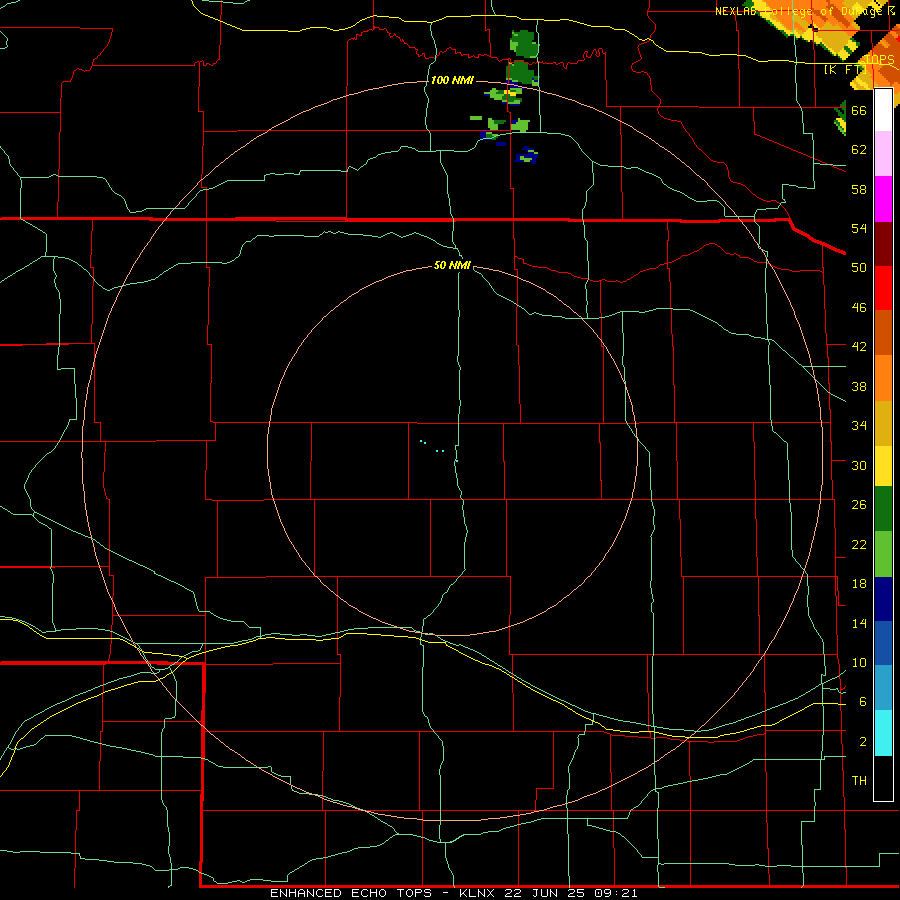Click the '46' legend value
Screen dimensions: 900x900
click(859, 308)
